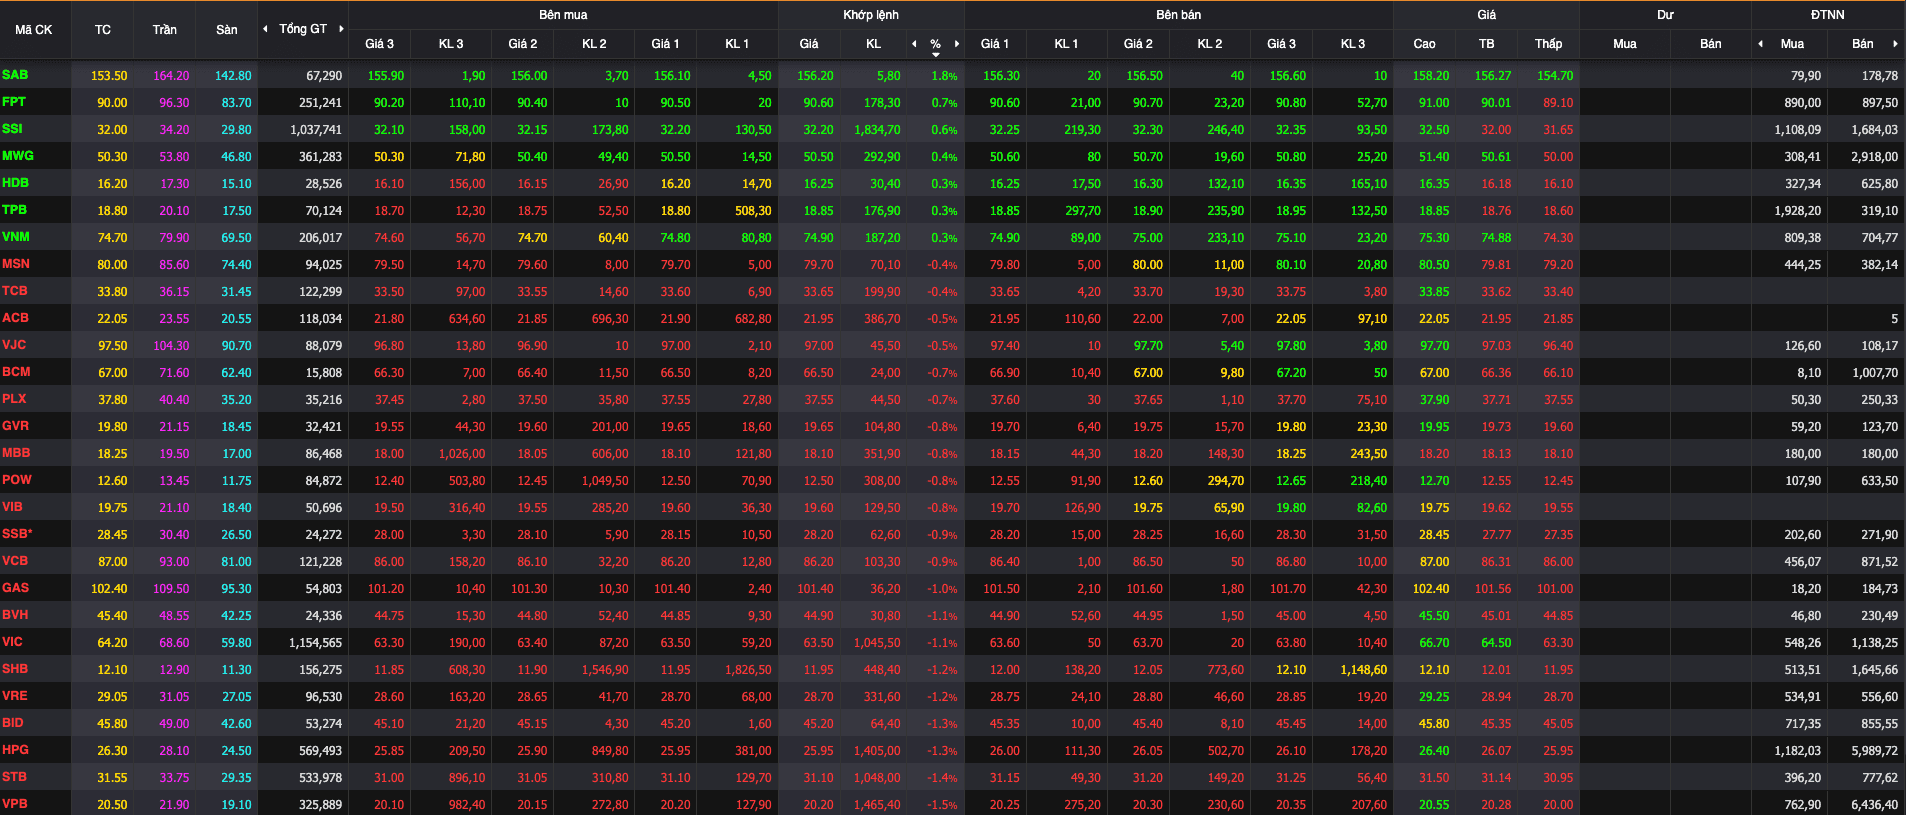Click the Giá header under Khớp lệnh
The width and height of the screenshot is (1906, 815).
point(809,44)
